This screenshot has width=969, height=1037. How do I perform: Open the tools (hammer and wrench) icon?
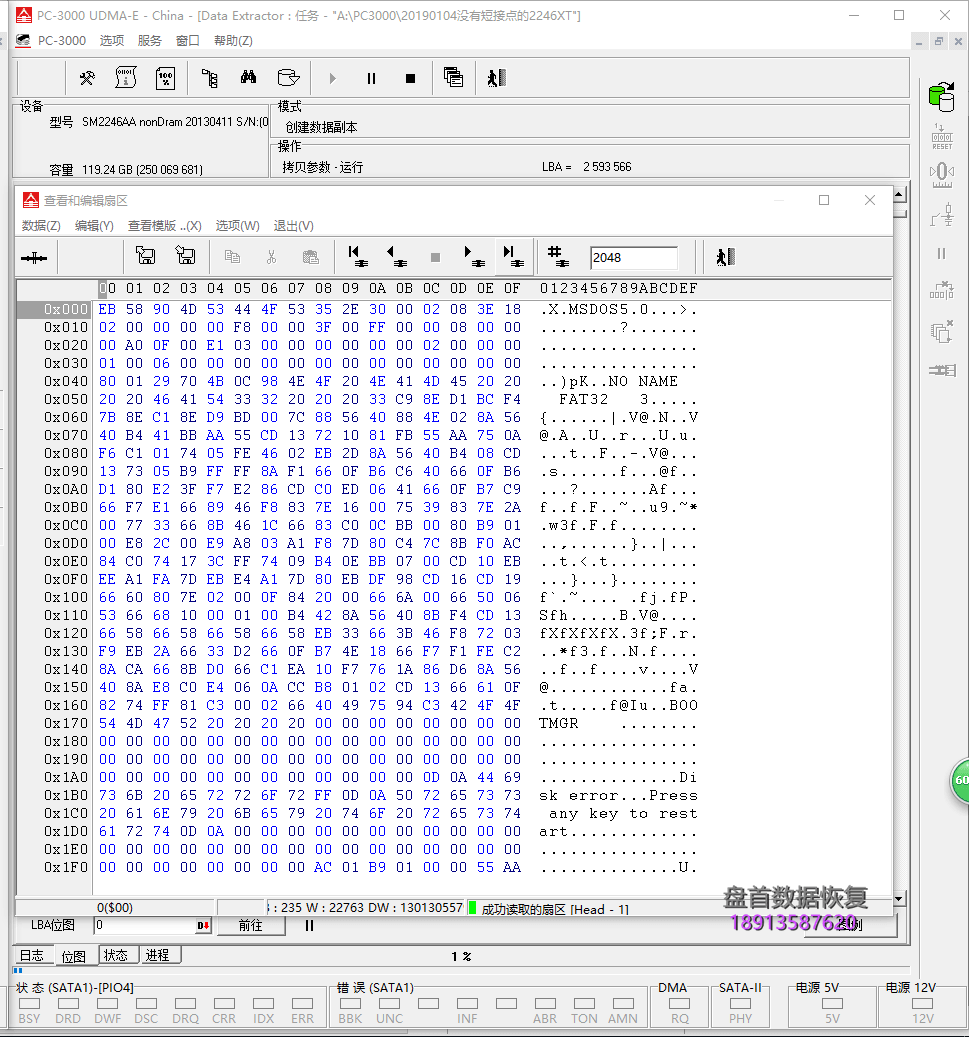click(x=87, y=79)
